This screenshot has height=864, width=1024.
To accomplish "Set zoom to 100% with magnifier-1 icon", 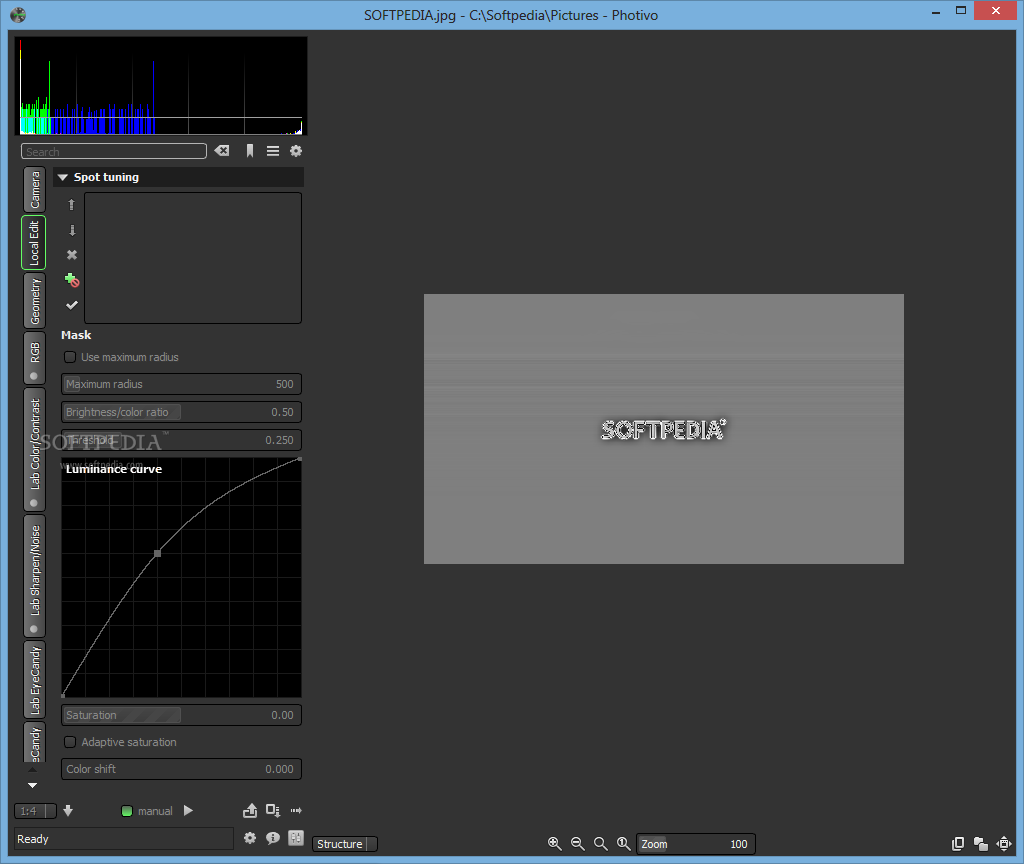I will (624, 844).
